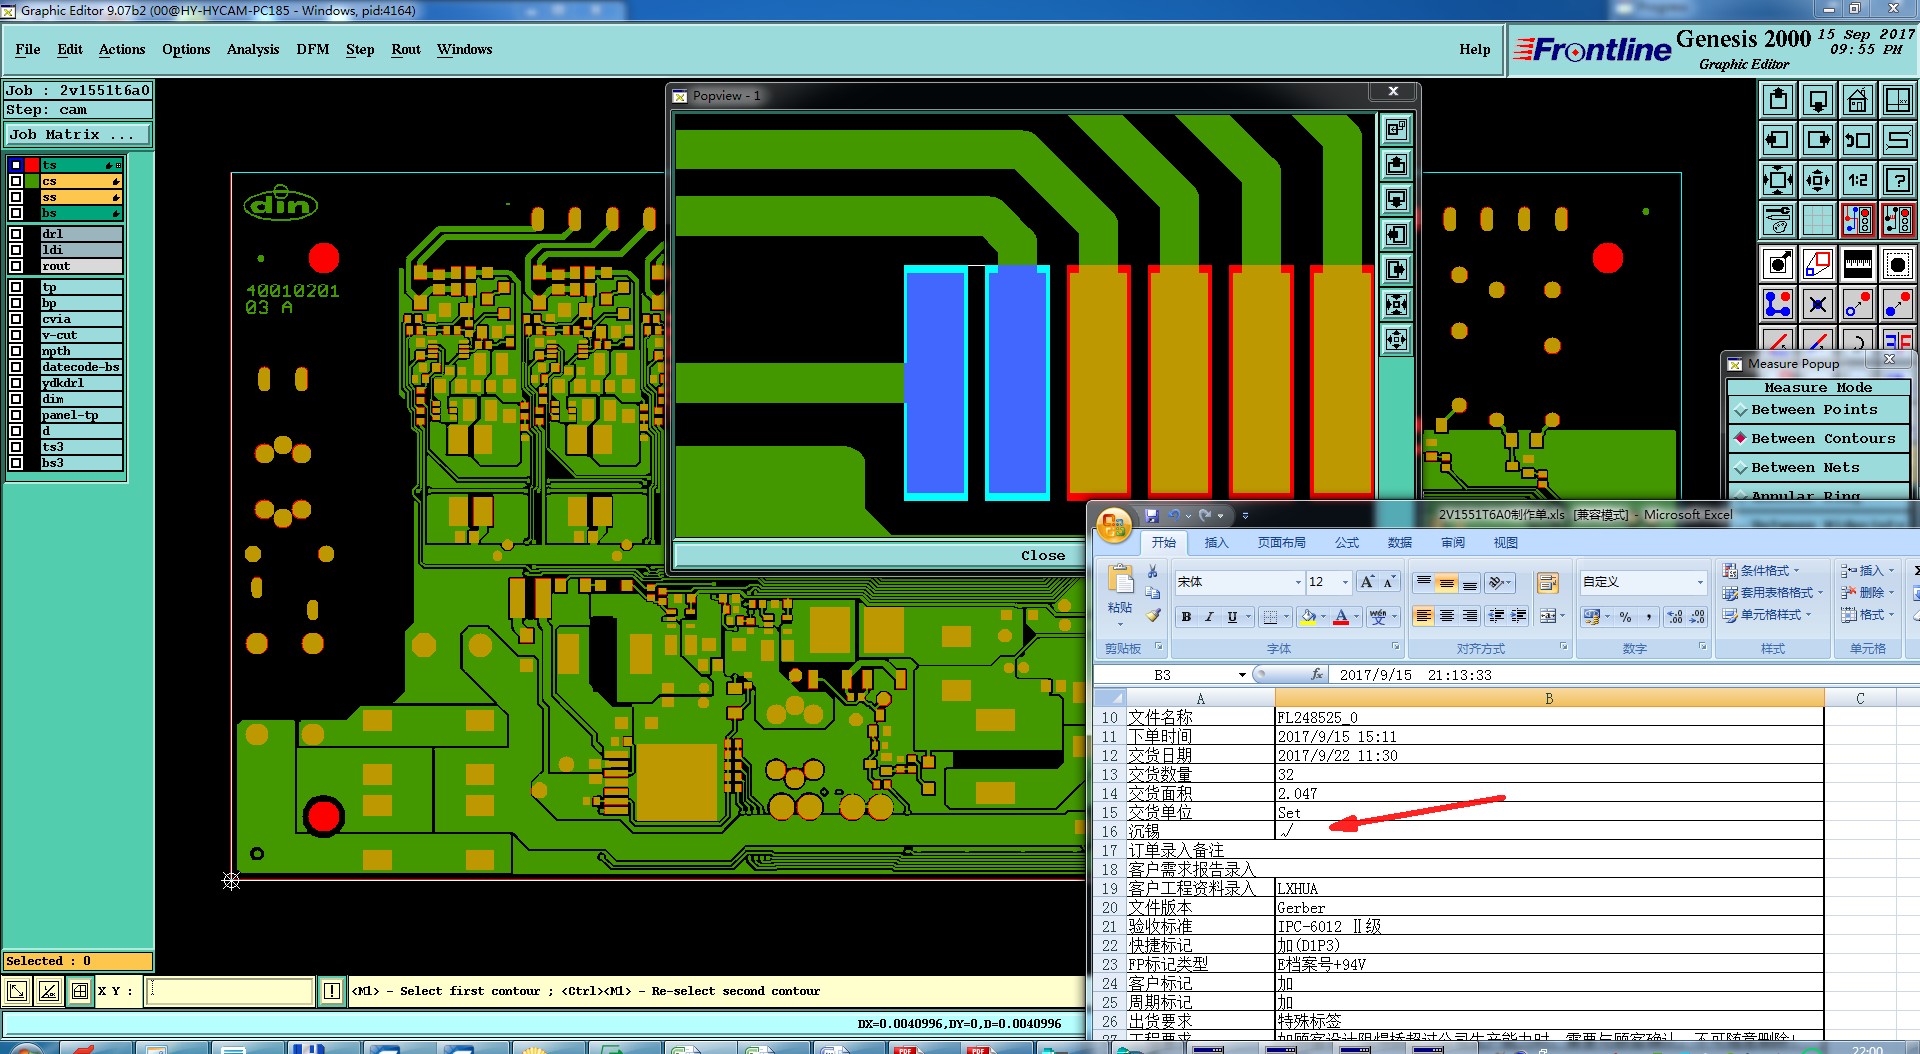Viewport: 1920px width, 1054px height.
Task: Select Between Points measure mode
Action: tap(1818, 410)
